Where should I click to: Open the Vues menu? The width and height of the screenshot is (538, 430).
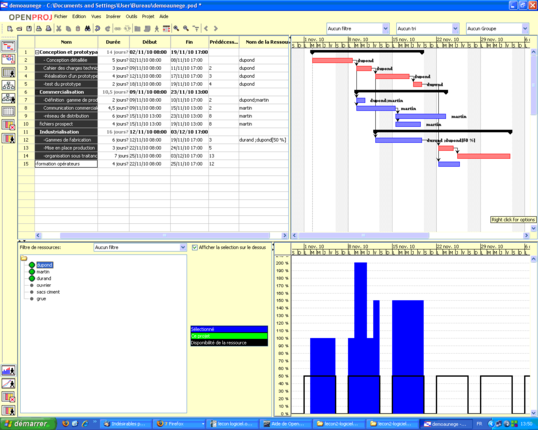pyautogui.click(x=96, y=16)
